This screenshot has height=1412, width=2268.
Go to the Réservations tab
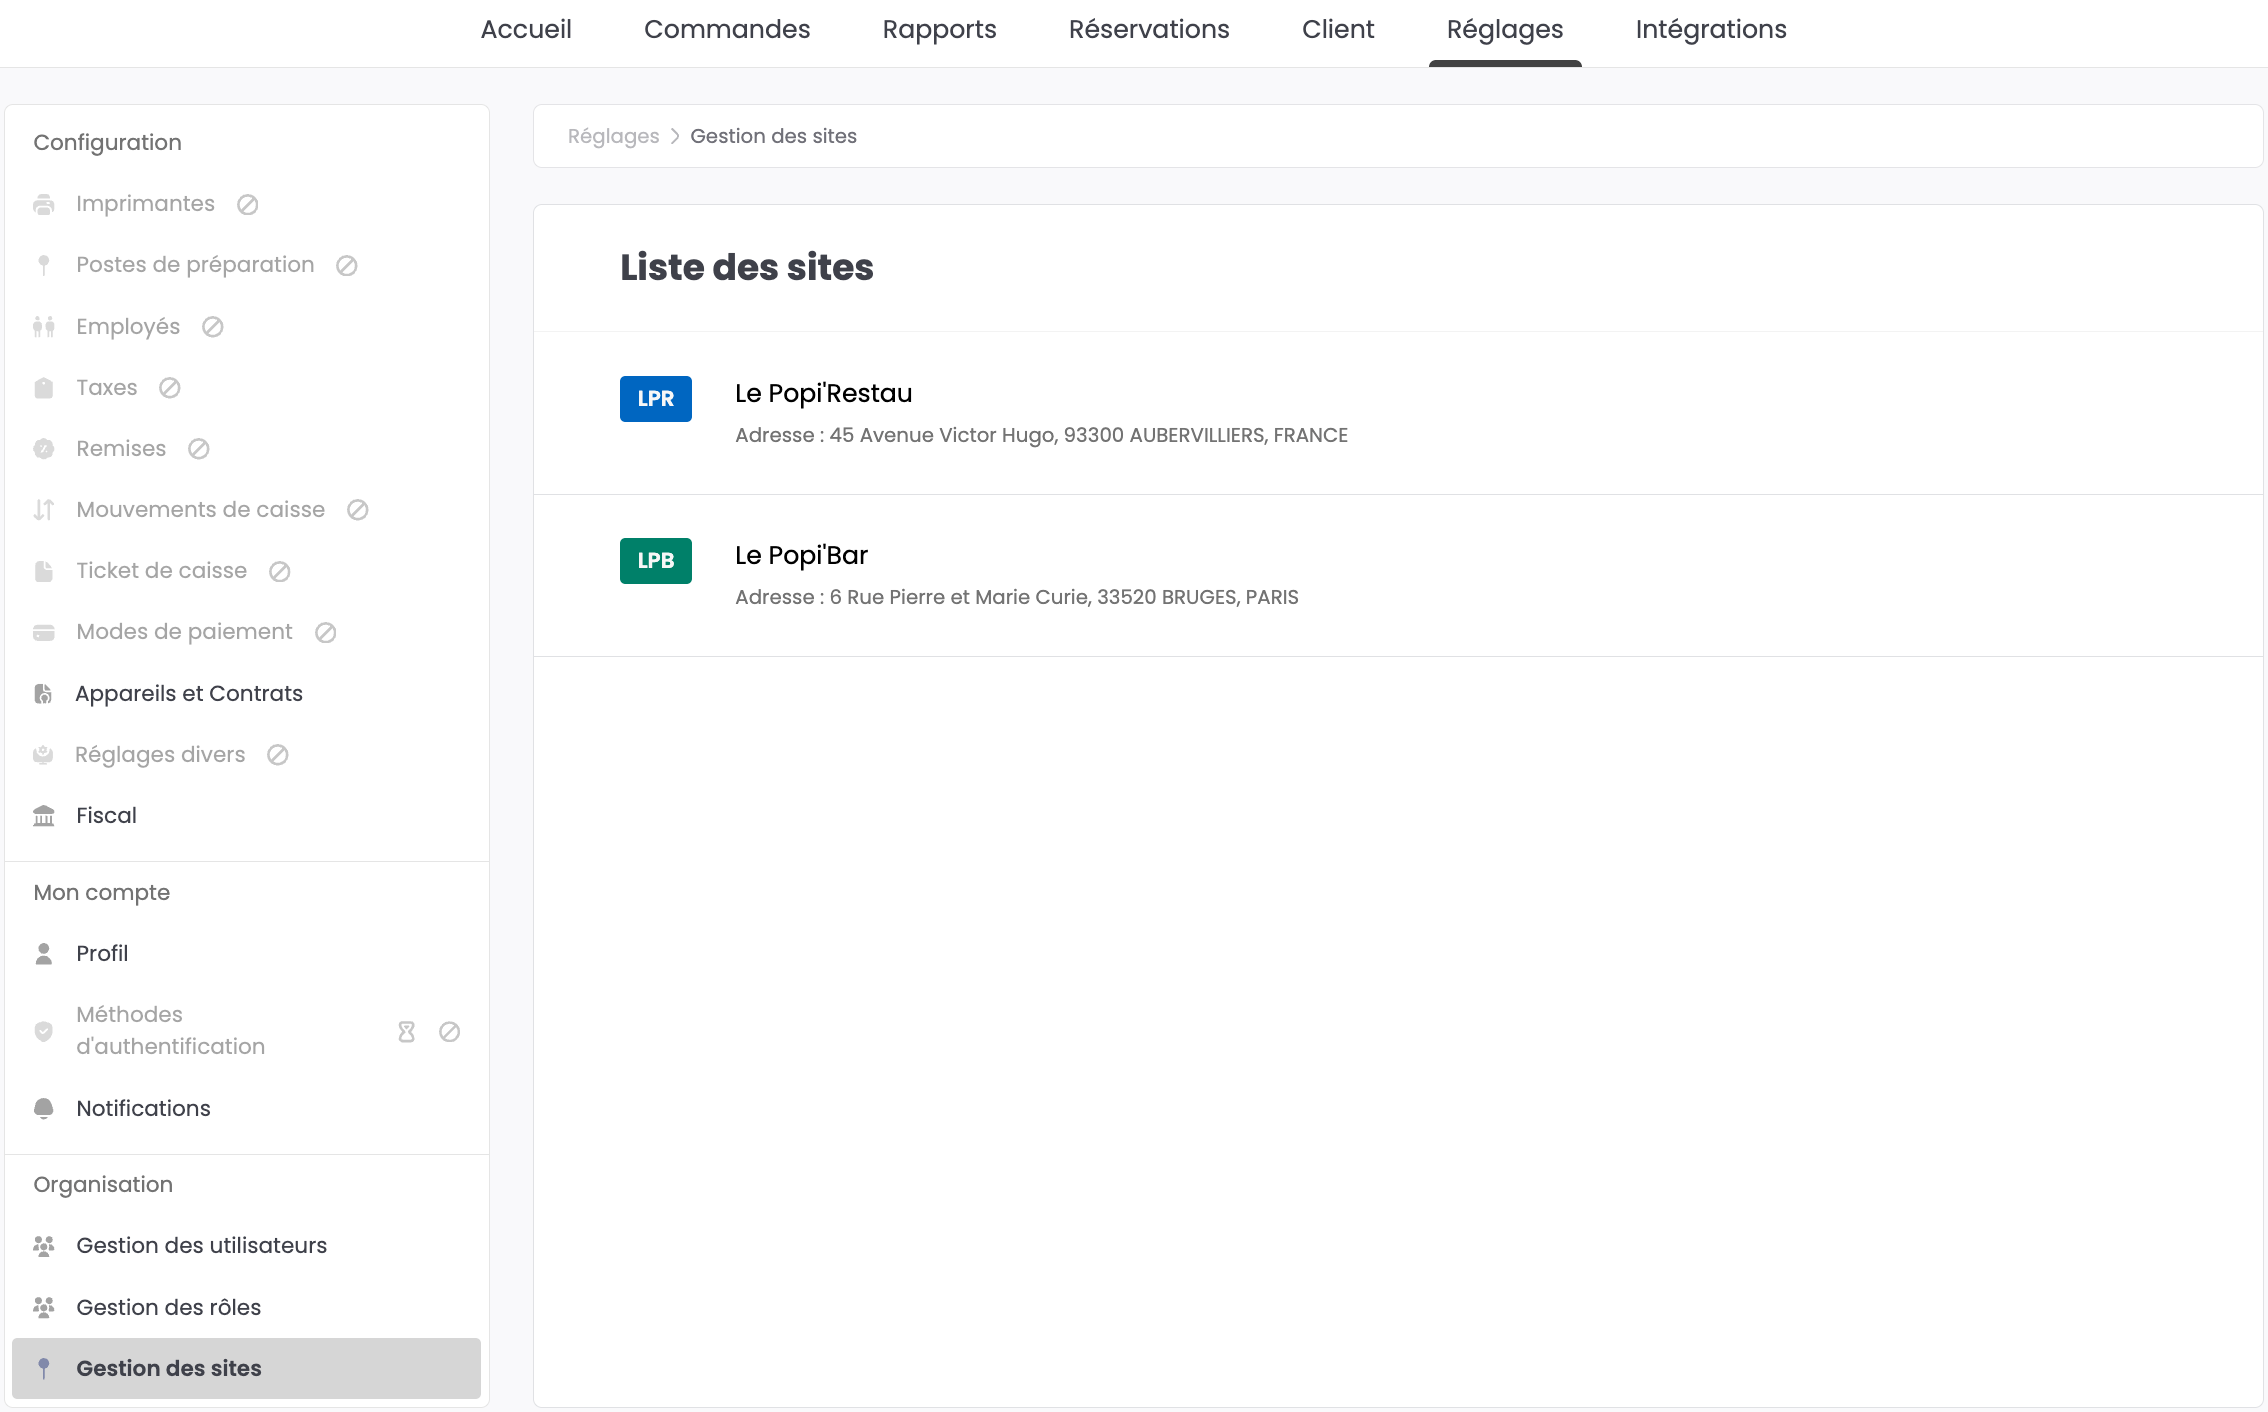[x=1148, y=30]
